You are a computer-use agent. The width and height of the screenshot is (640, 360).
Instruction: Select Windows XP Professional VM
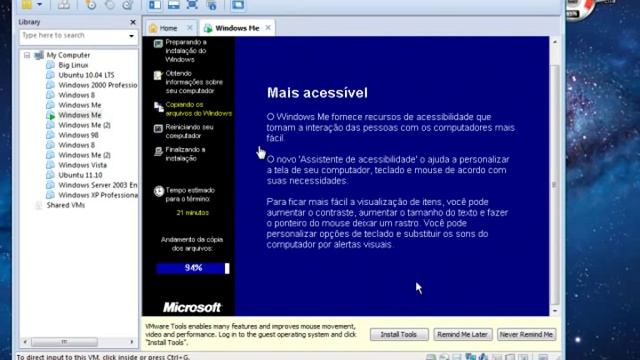coord(98,195)
